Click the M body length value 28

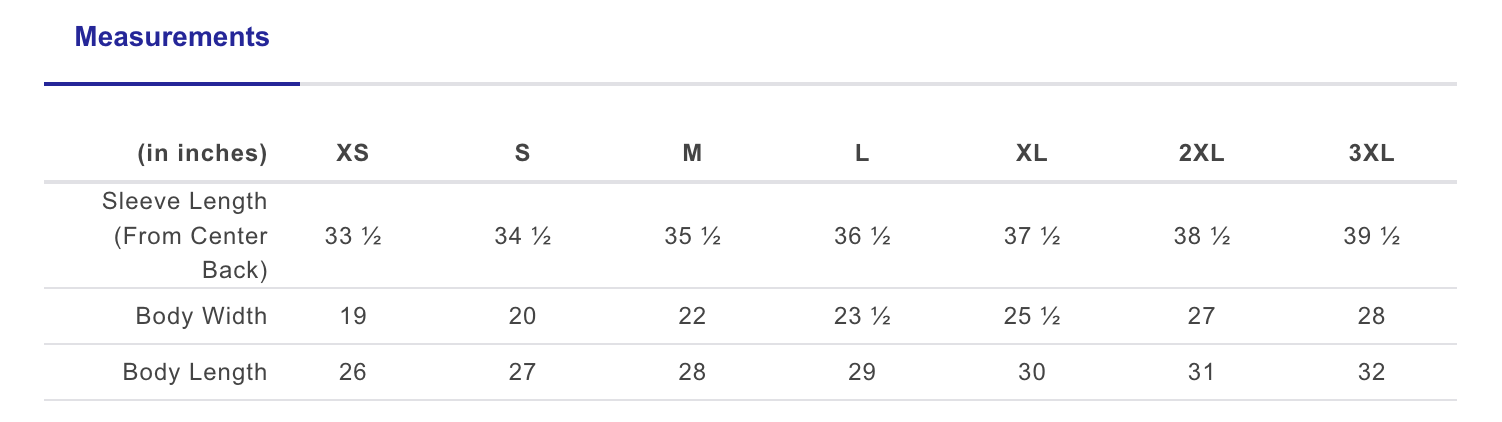point(692,373)
